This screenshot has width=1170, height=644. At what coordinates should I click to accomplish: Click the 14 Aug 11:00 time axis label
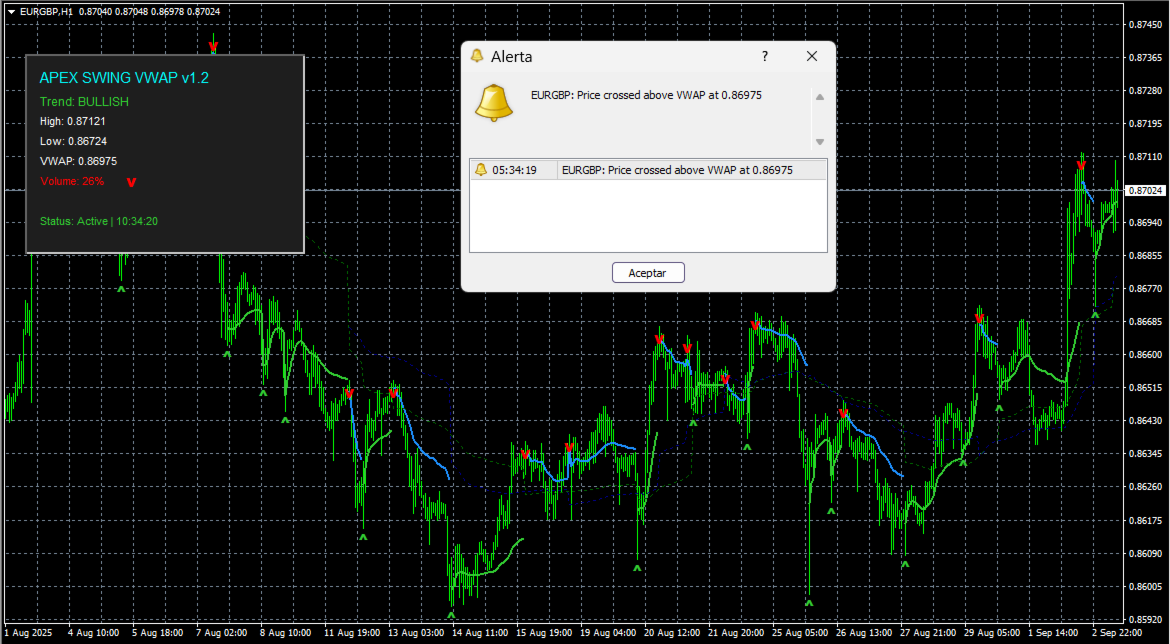pos(480,633)
